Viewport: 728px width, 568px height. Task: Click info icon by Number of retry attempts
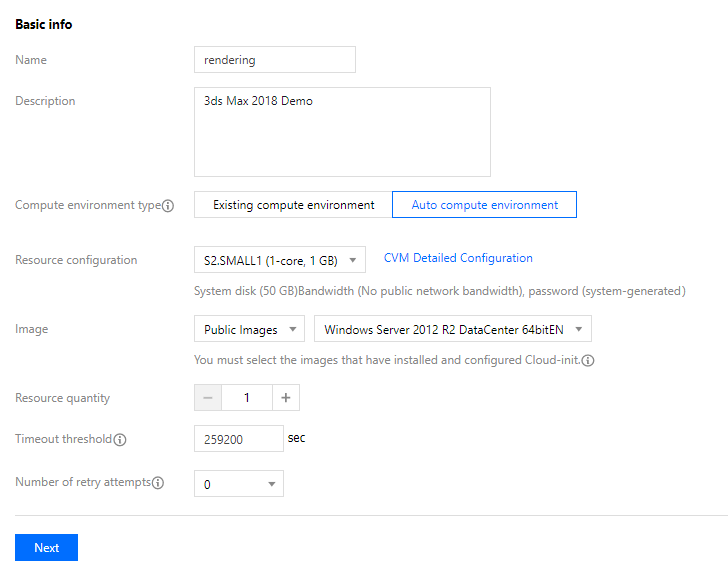(158, 483)
